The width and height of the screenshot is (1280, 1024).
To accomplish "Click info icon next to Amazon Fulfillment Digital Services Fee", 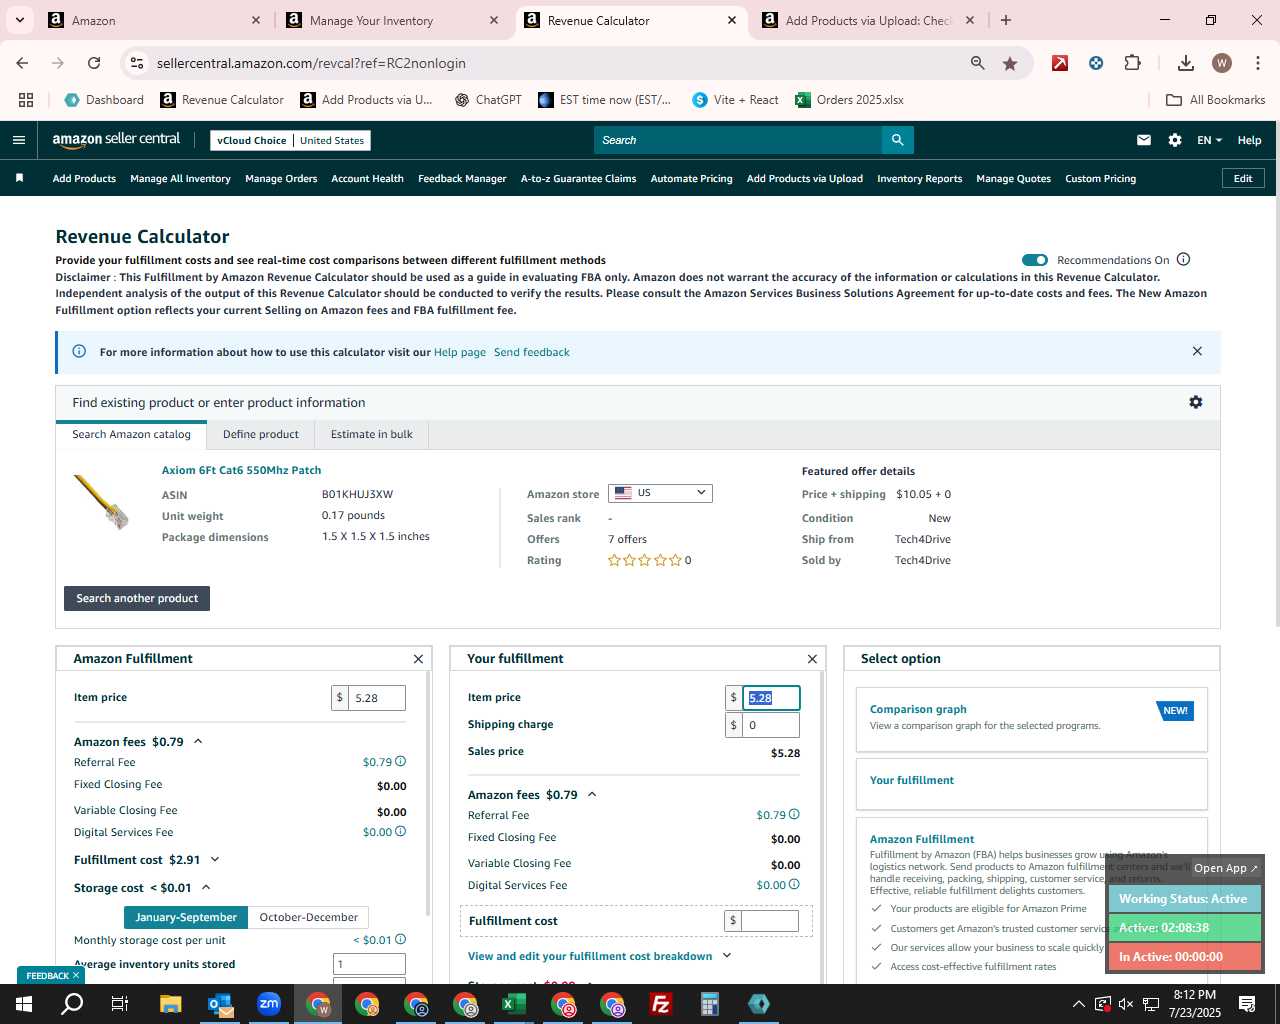I will tap(400, 831).
